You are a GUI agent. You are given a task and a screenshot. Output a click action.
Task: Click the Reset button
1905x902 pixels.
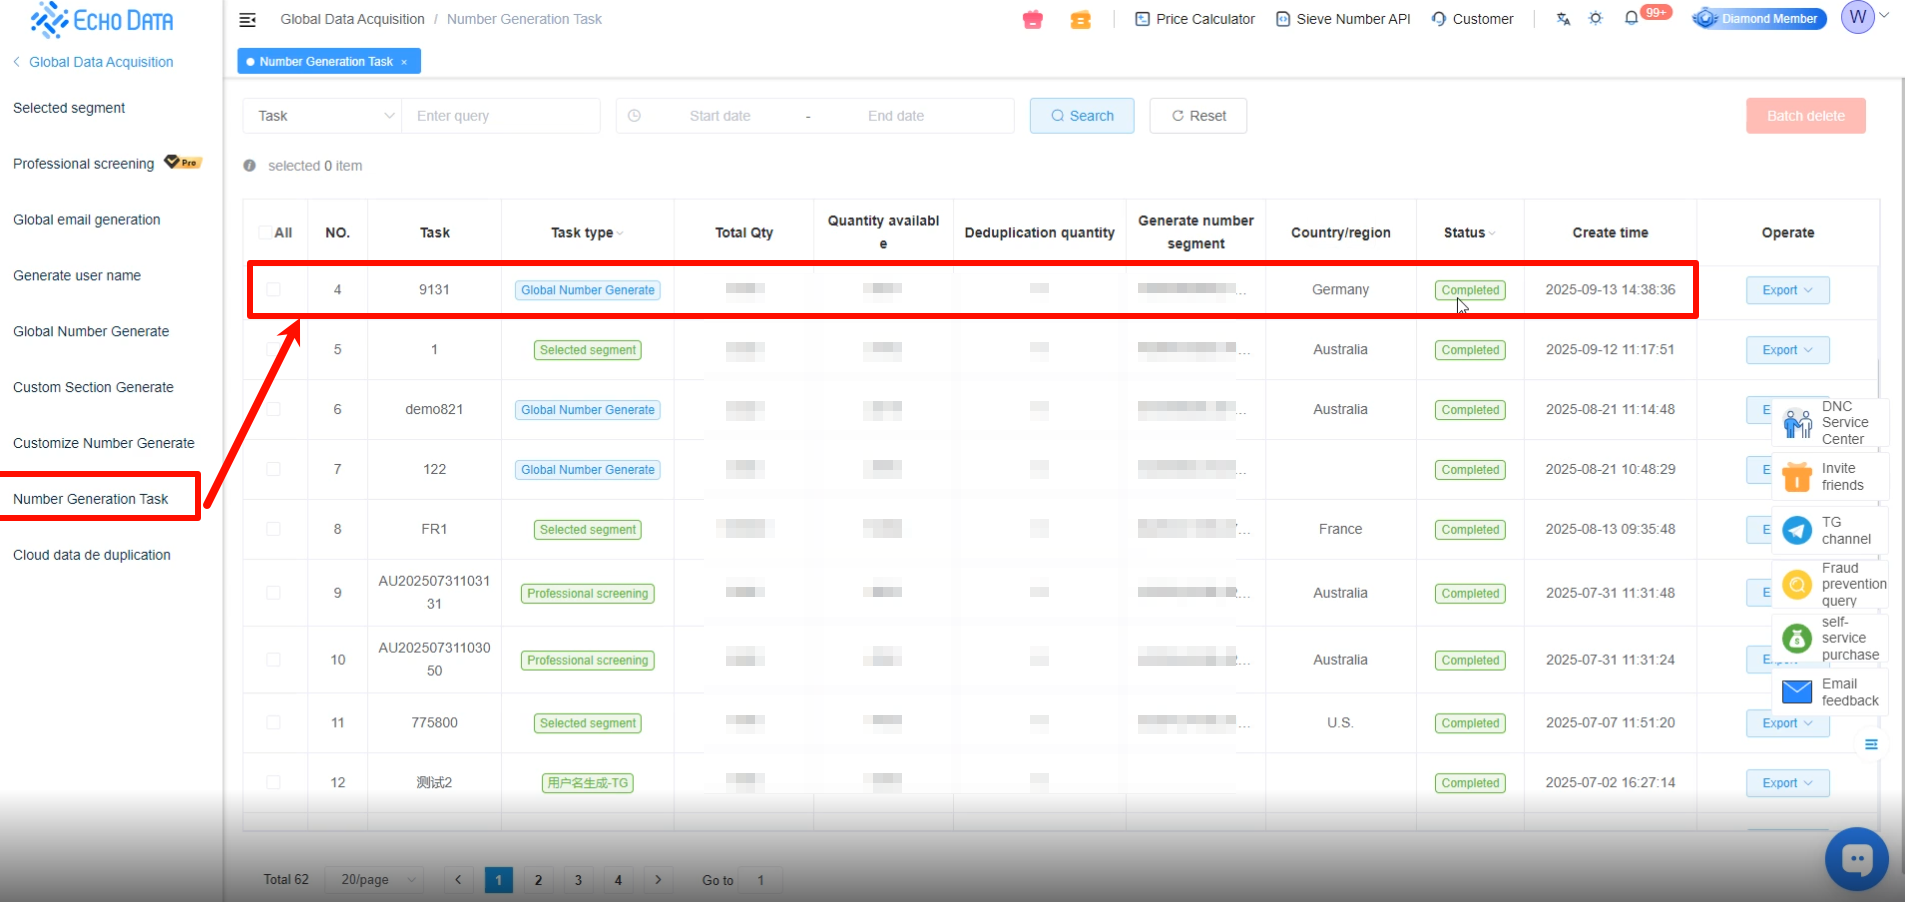1198,116
